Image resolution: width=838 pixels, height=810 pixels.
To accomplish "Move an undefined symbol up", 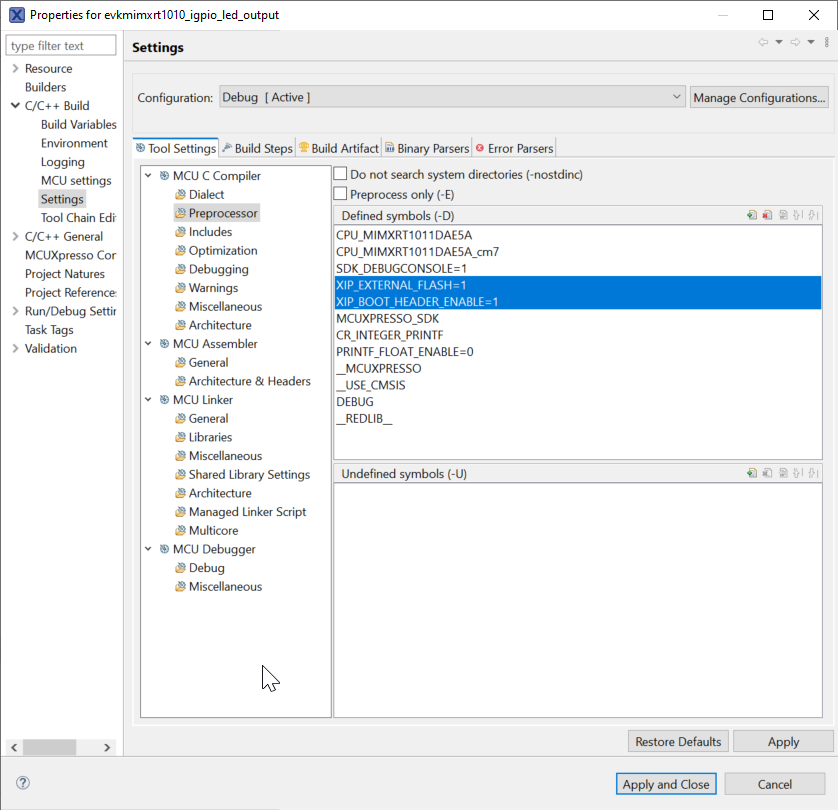I will click(798, 473).
